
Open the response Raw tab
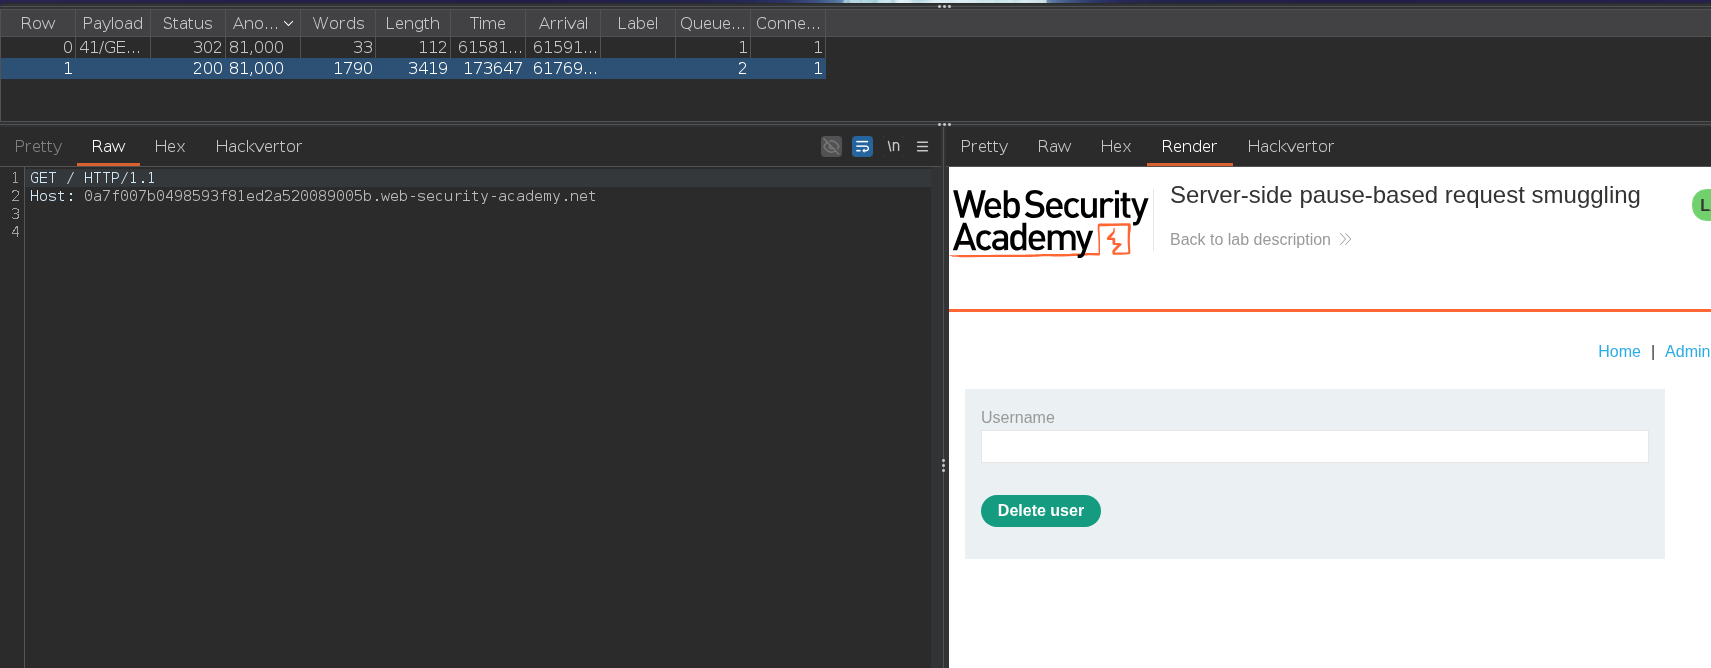click(x=1054, y=146)
